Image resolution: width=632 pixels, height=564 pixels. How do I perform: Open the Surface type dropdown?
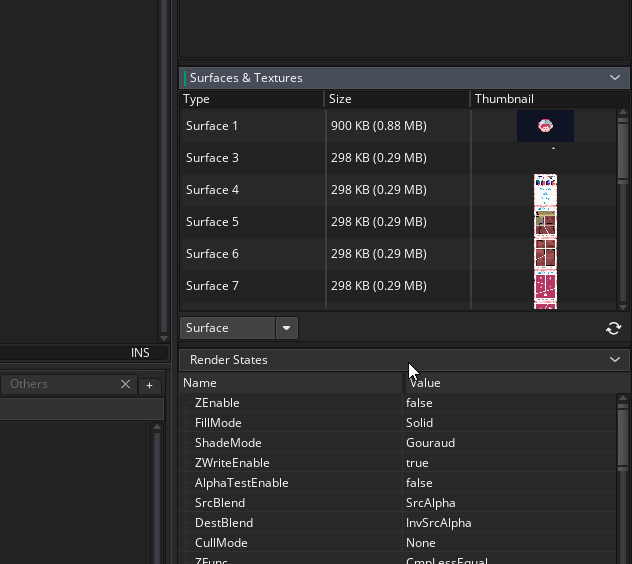[x=286, y=328]
